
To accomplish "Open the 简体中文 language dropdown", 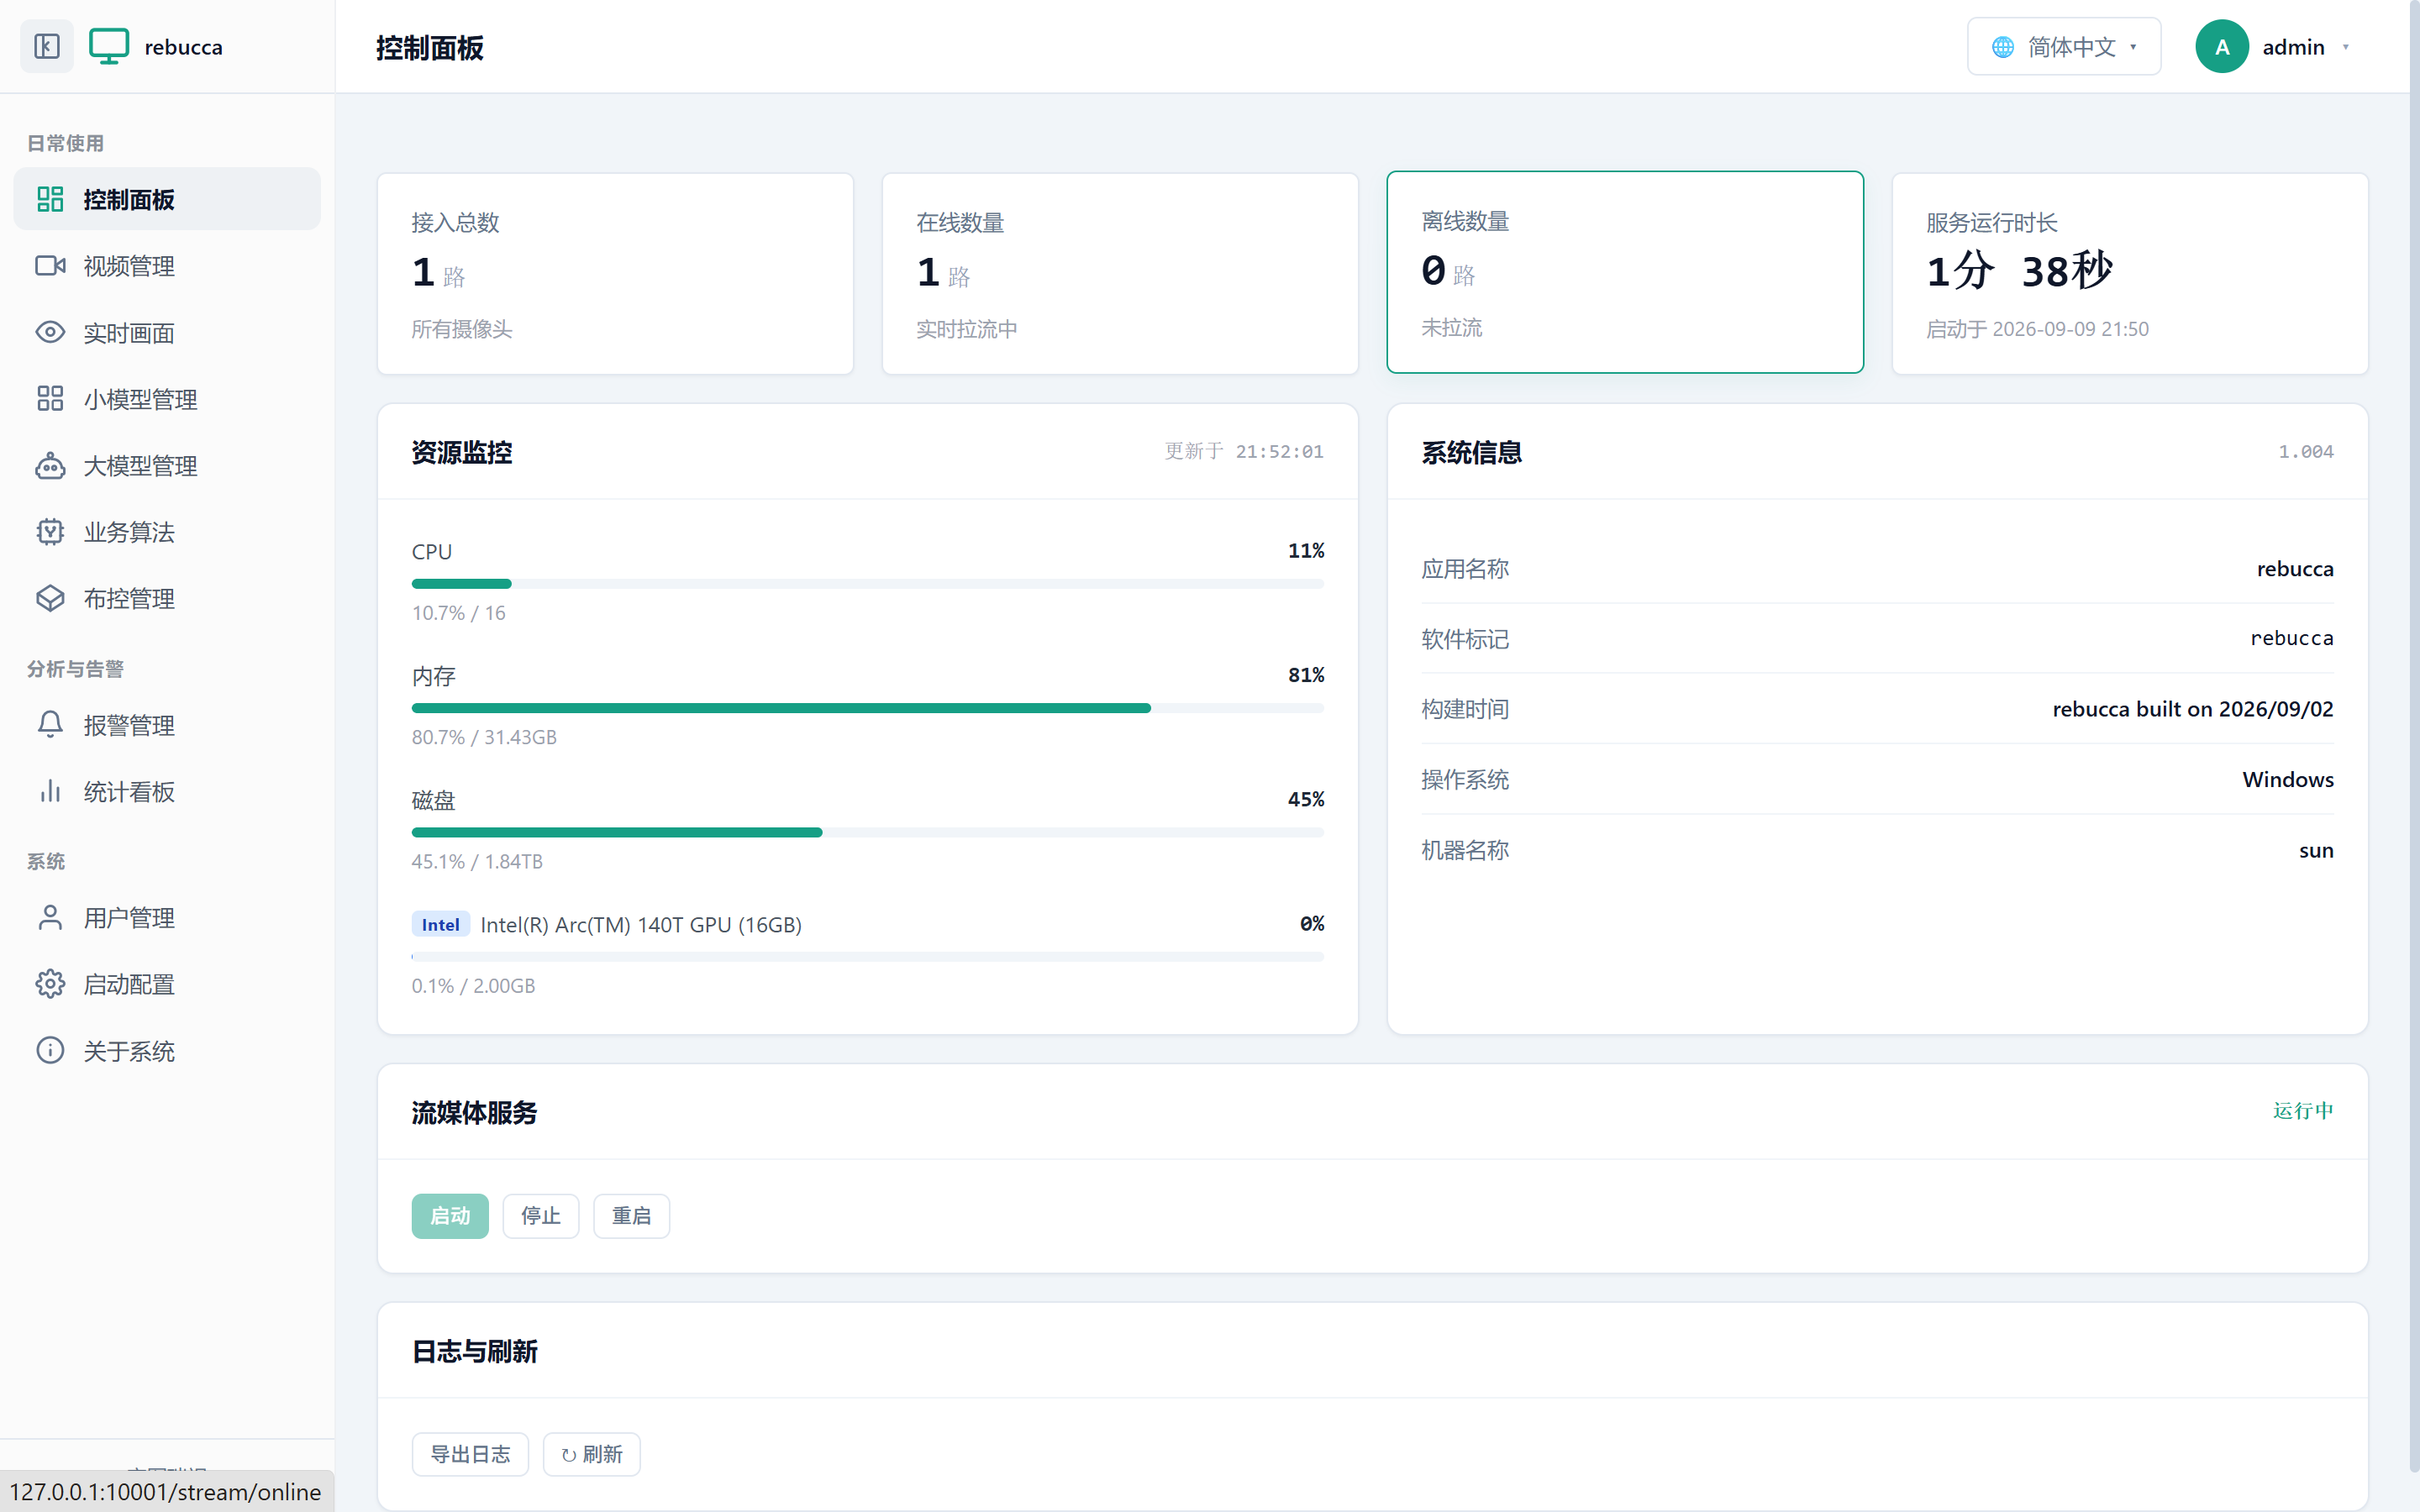I will click(2064, 47).
